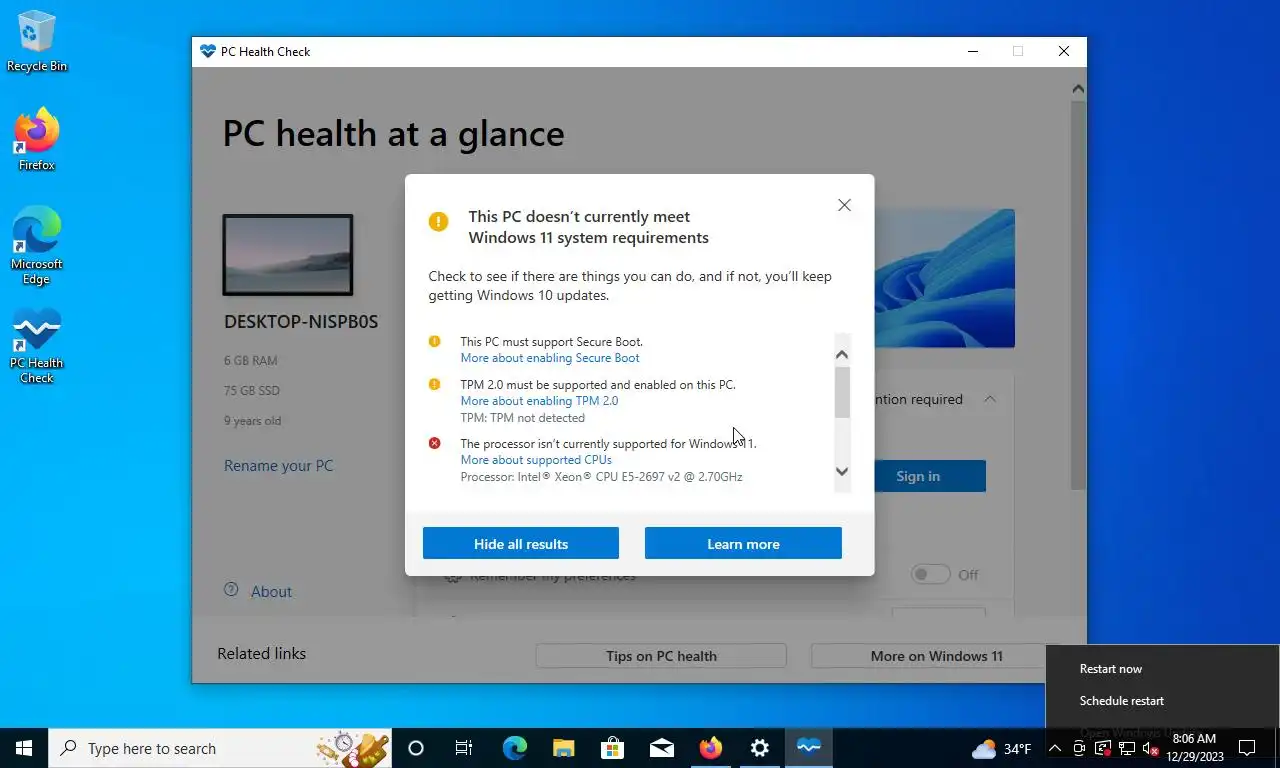Close the requirements results dialog
1280x768 pixels.
click(844, 205)
